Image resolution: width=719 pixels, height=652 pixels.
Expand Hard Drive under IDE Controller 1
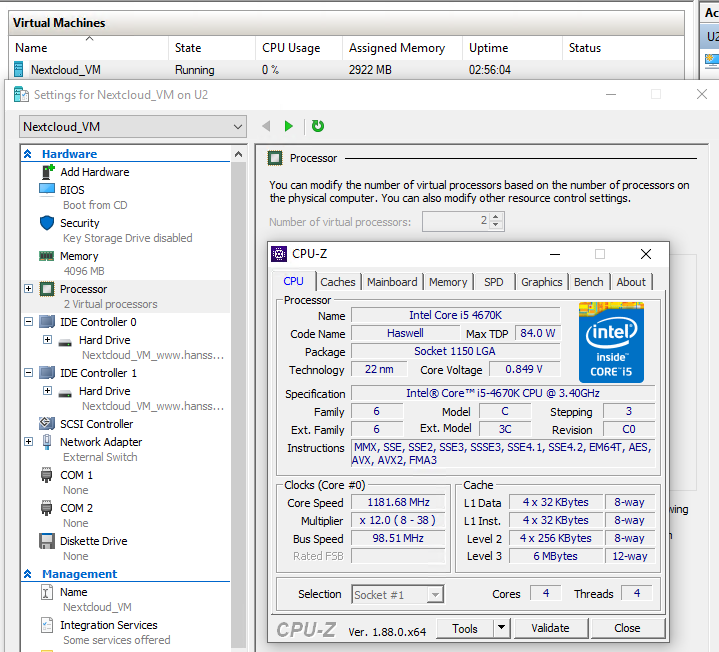[47, 390]
